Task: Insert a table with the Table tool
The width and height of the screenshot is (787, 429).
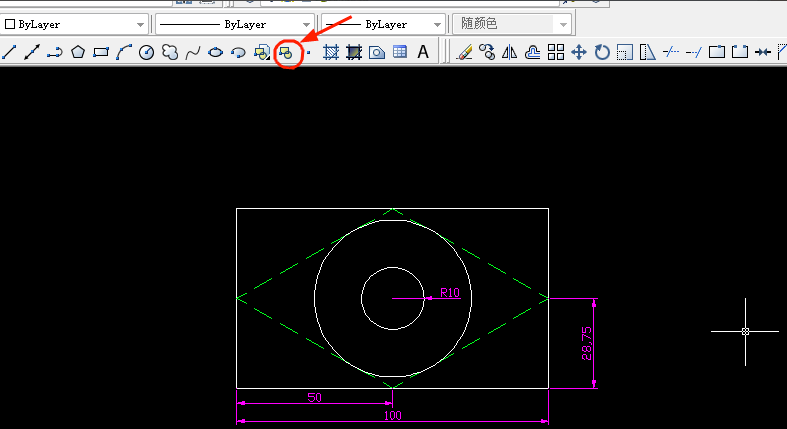Action: coord(400,52)
